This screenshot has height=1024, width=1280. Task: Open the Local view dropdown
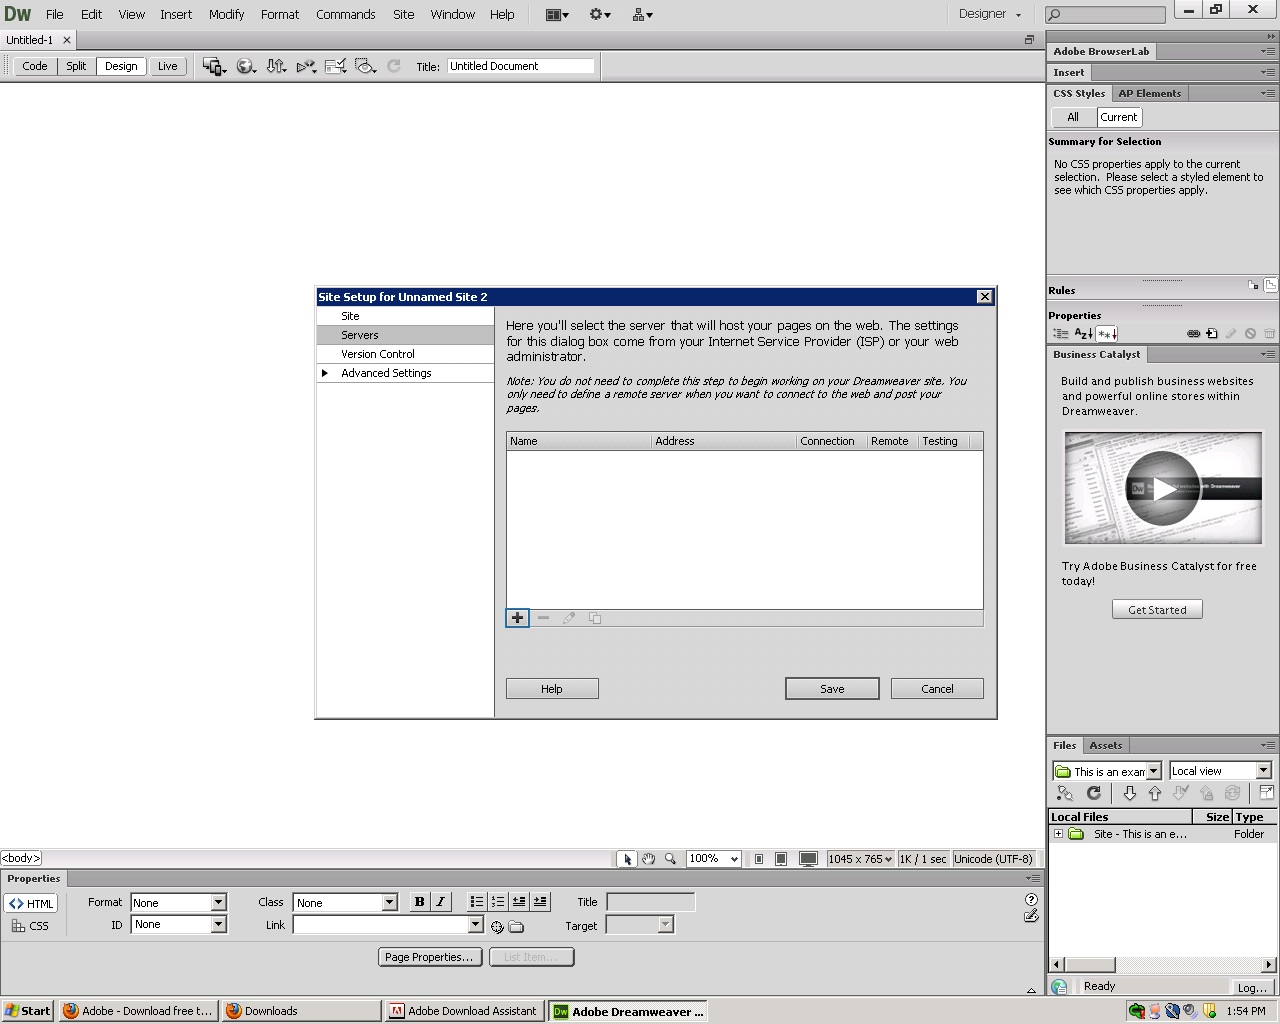[x=1220, y=771]
